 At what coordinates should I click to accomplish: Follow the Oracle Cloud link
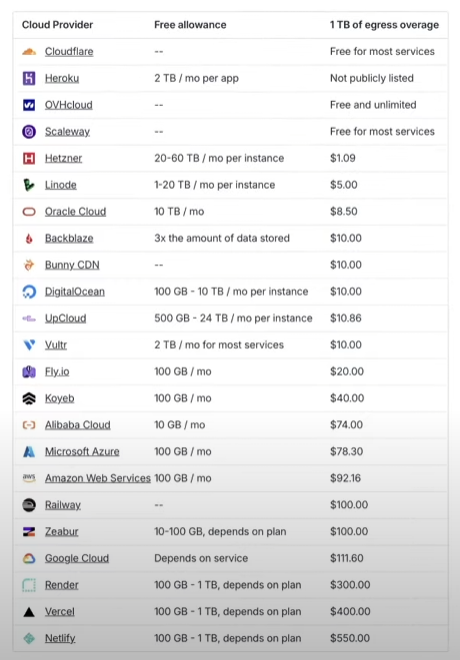click(75, 211)
